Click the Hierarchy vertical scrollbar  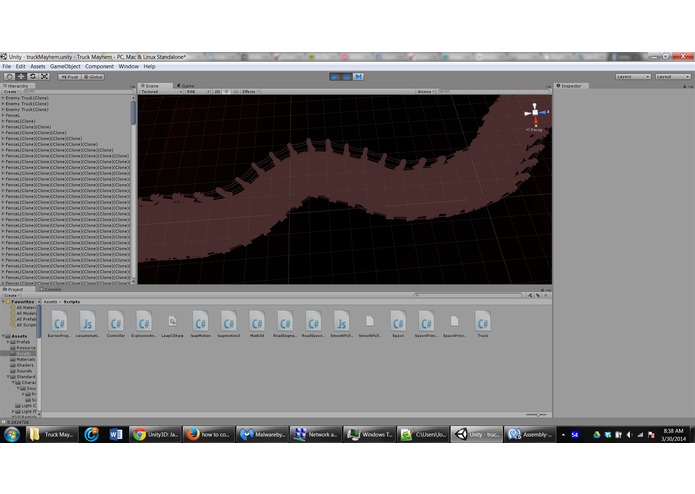tap(133, 189)
